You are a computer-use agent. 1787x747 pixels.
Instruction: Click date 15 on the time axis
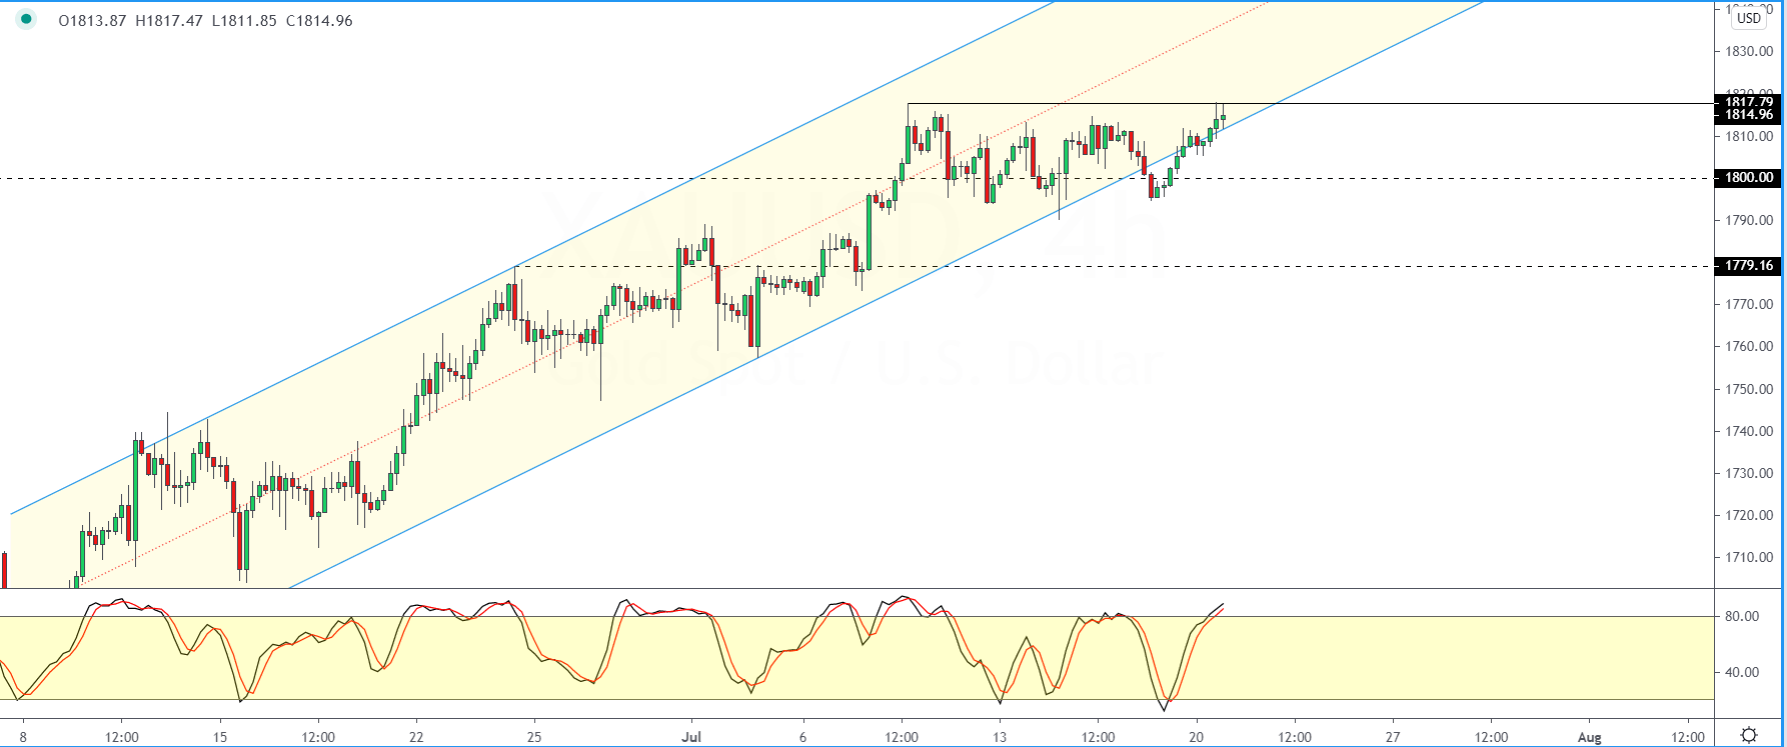click(220, 737)
